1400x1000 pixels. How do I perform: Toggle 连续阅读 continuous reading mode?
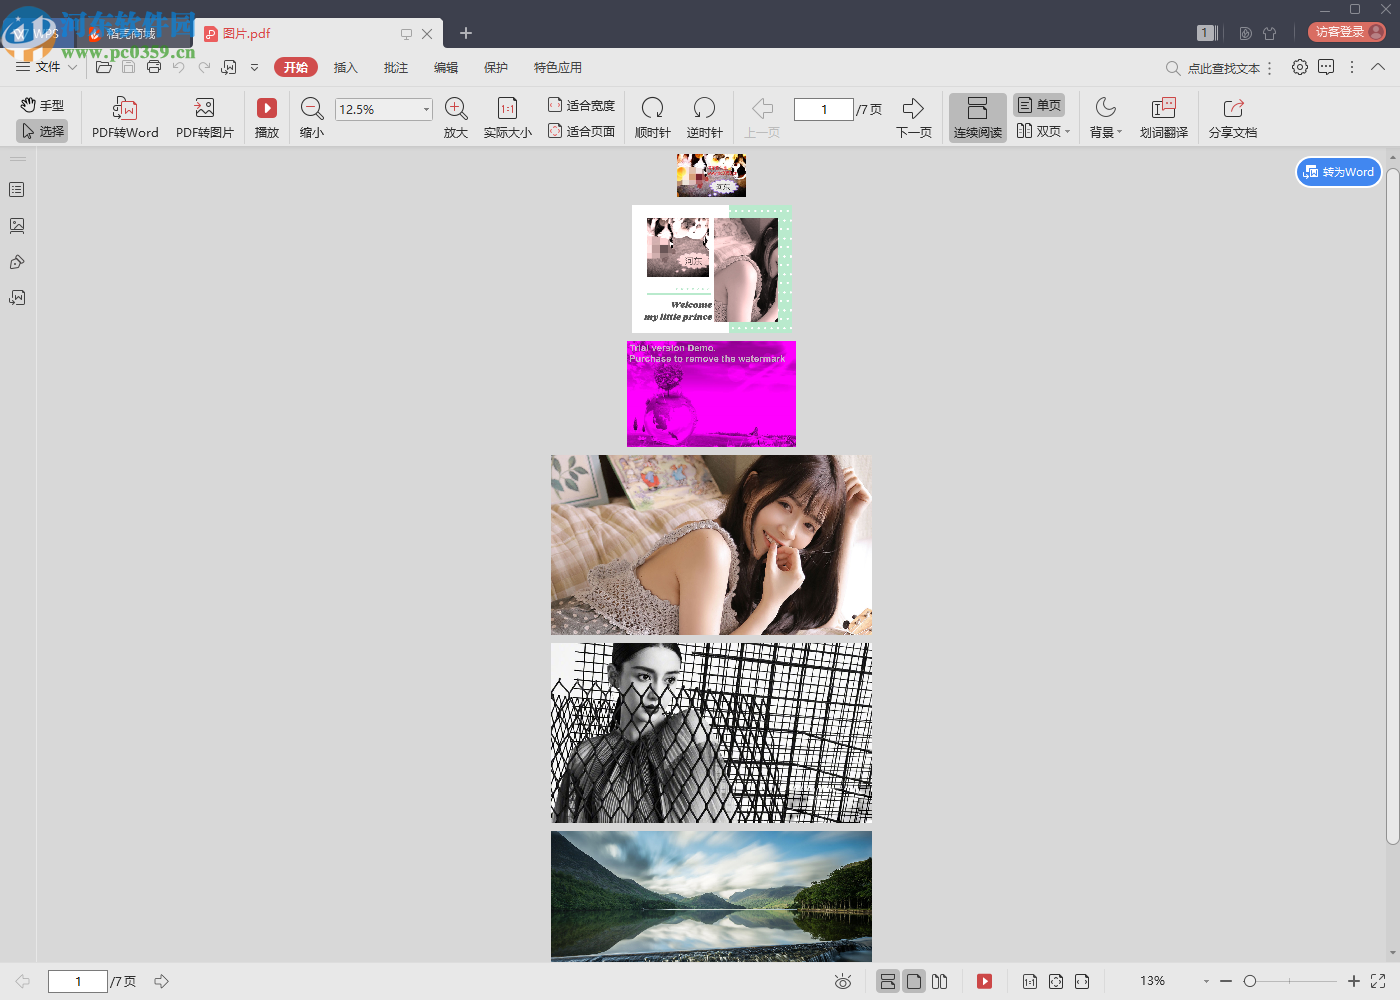pyautogui.click(x=977, y=118)
